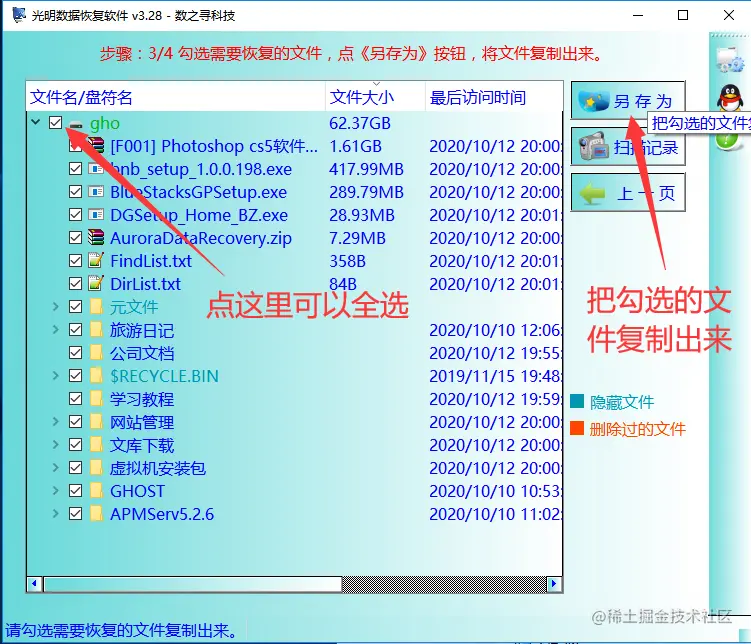
Task: Toggle AuroraDataRecovery.zip checkbox
Action: coord(75,237)
